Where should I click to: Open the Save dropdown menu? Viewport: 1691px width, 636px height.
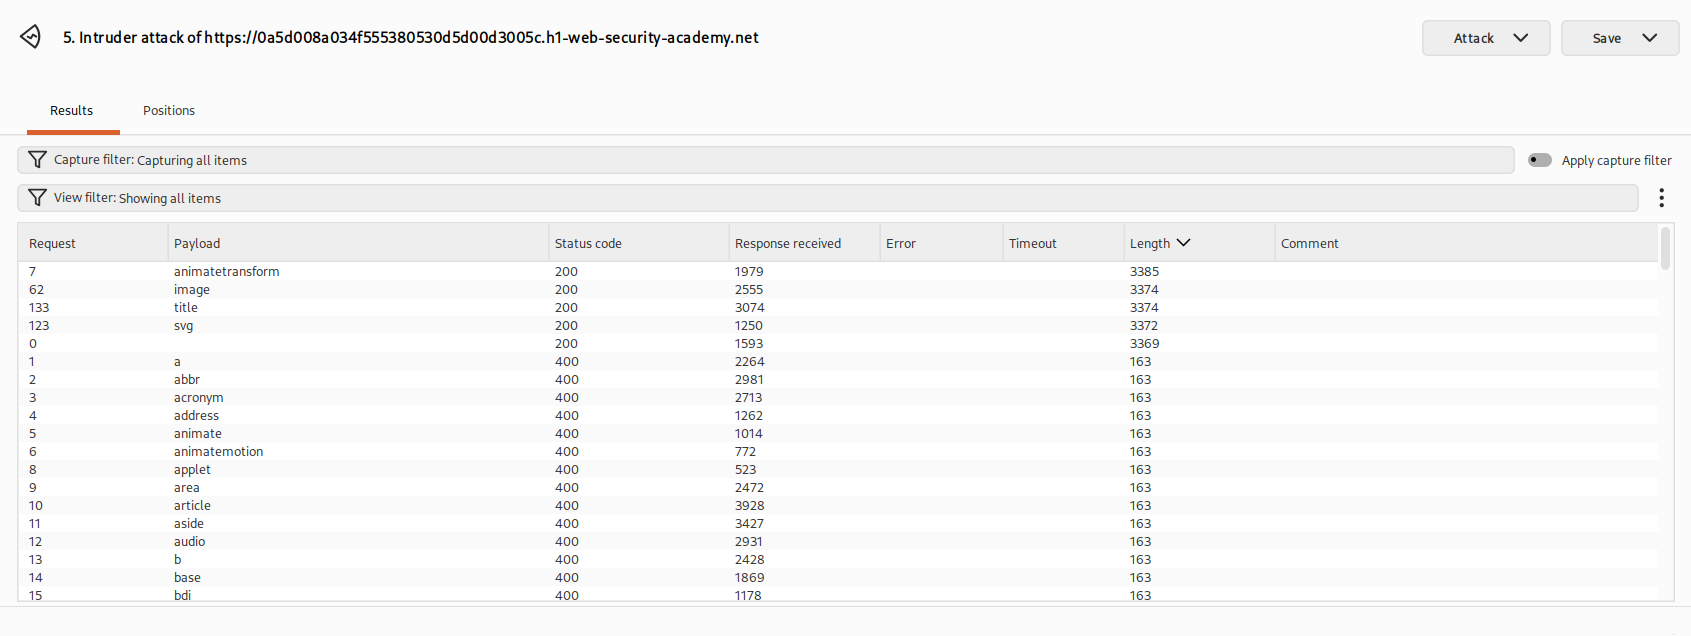click(x=1620, y=38)
